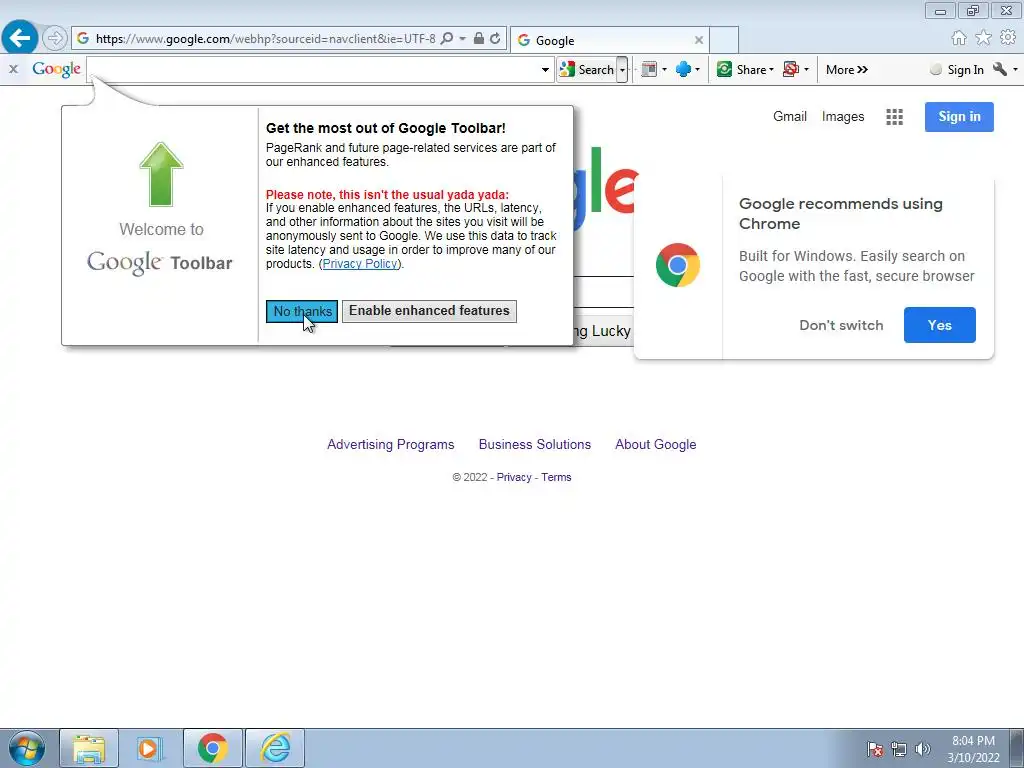Open the Privacy Policy link
1024x768 pixels.
[x=360, y=264]
